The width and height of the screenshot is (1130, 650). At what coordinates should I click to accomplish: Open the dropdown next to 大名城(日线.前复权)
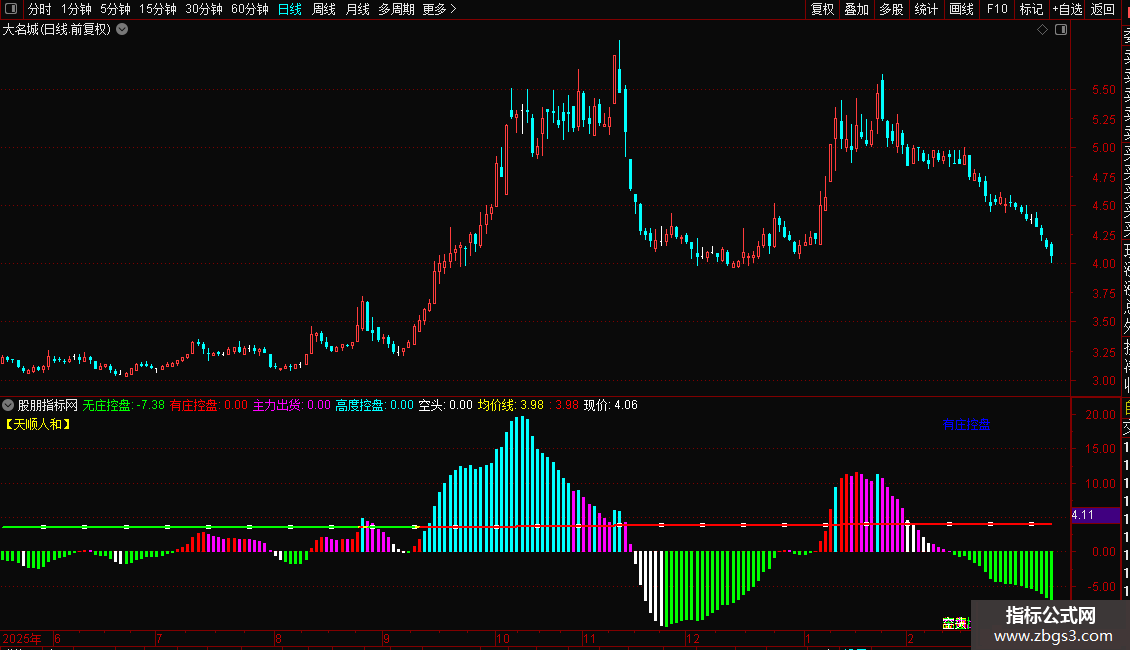123,30
